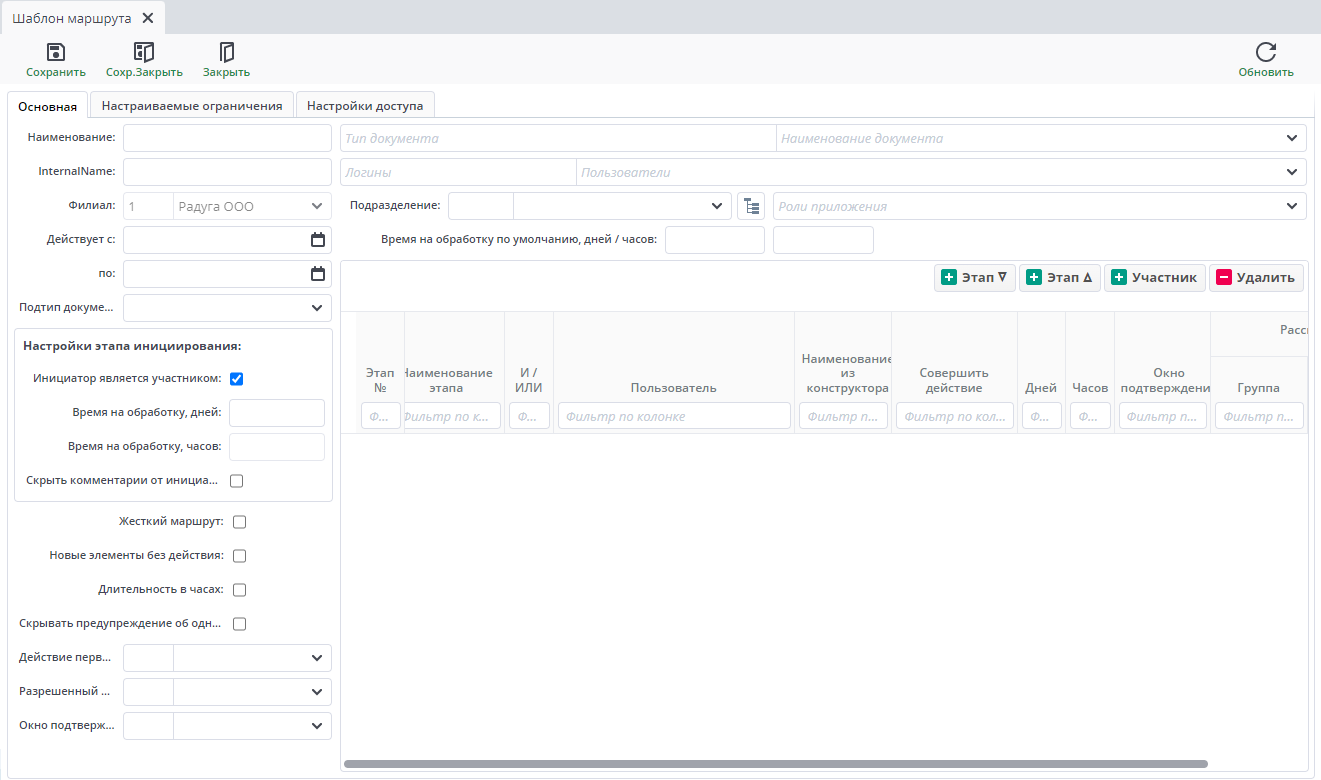The width and height of the screenshot is (1321, 780).
Task: Click the plus icon on Этап ∇ button
Action: [x=949, y=278]
